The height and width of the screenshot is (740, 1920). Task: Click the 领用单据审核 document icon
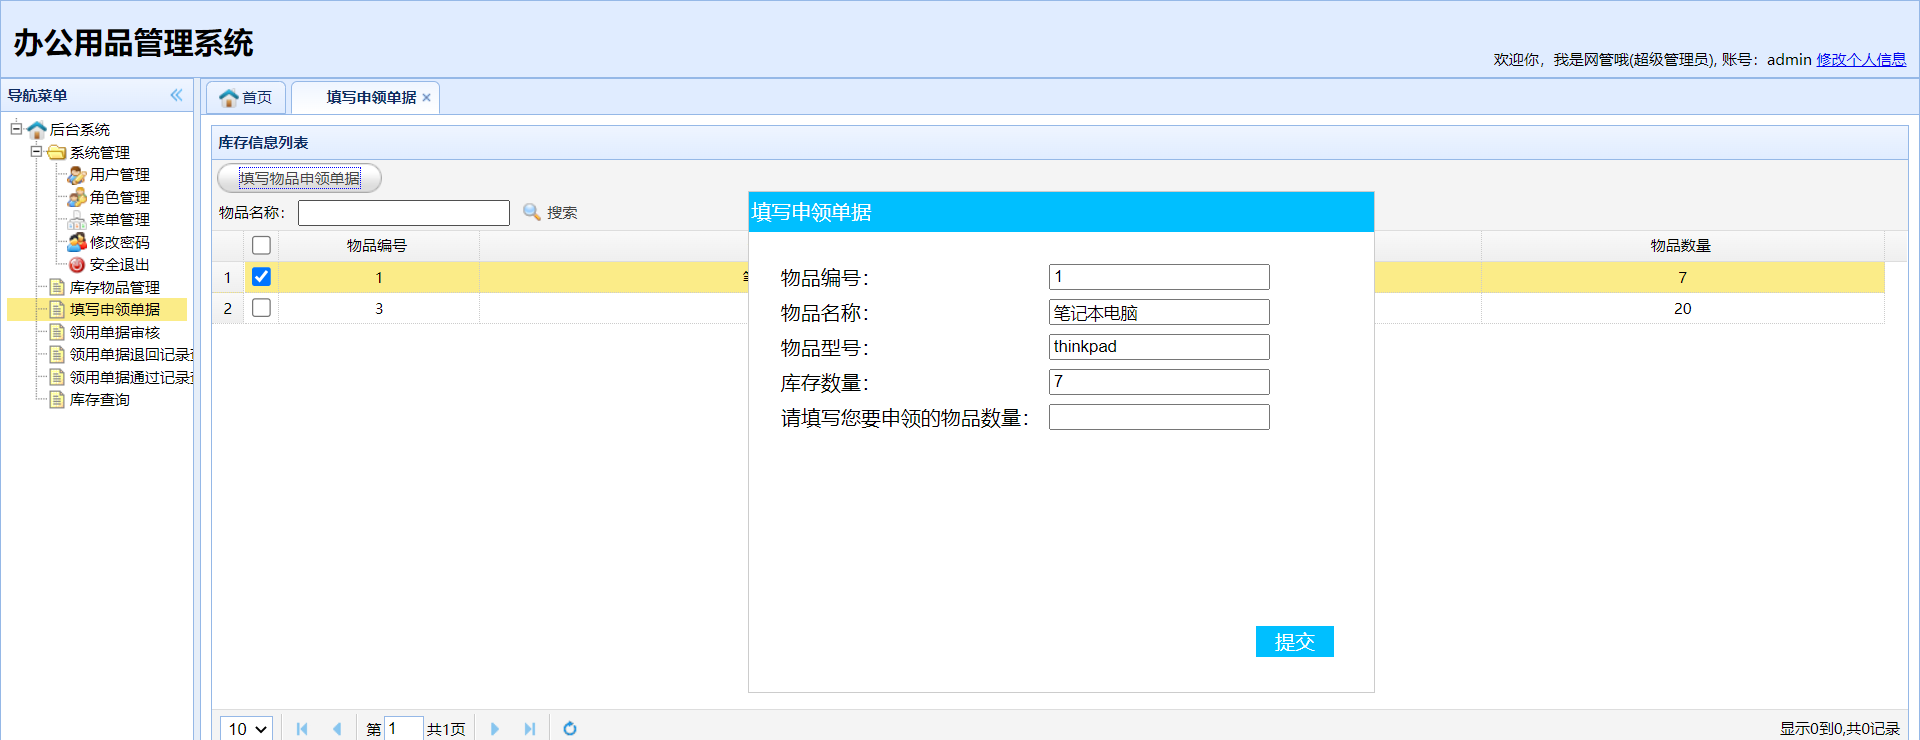(57, 332)
